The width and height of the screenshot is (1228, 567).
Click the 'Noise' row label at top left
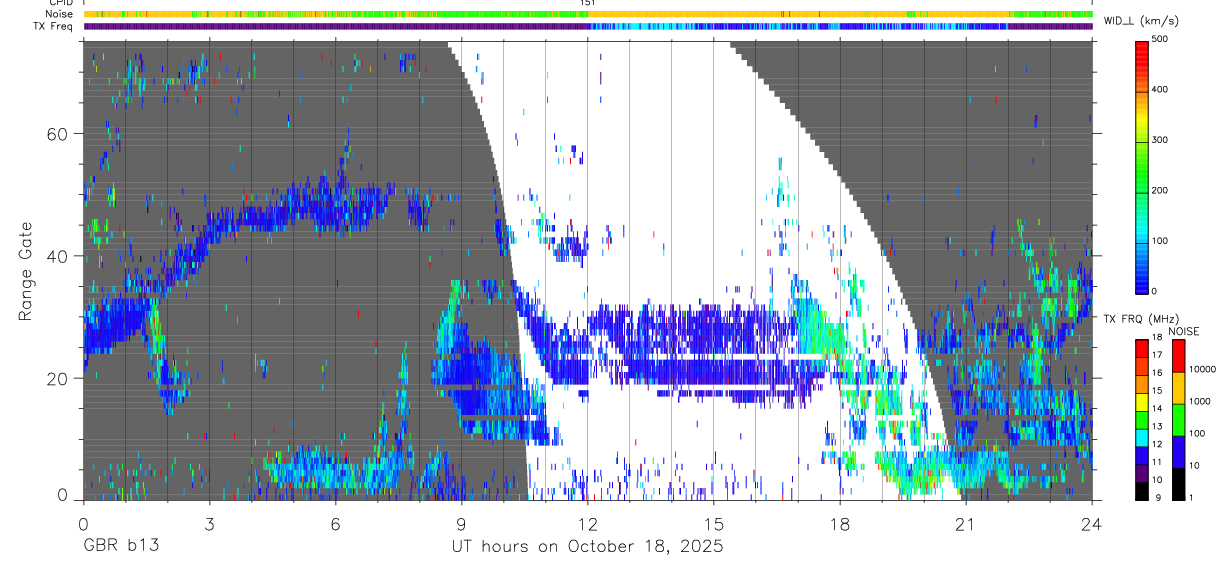[x=58, y=14]
